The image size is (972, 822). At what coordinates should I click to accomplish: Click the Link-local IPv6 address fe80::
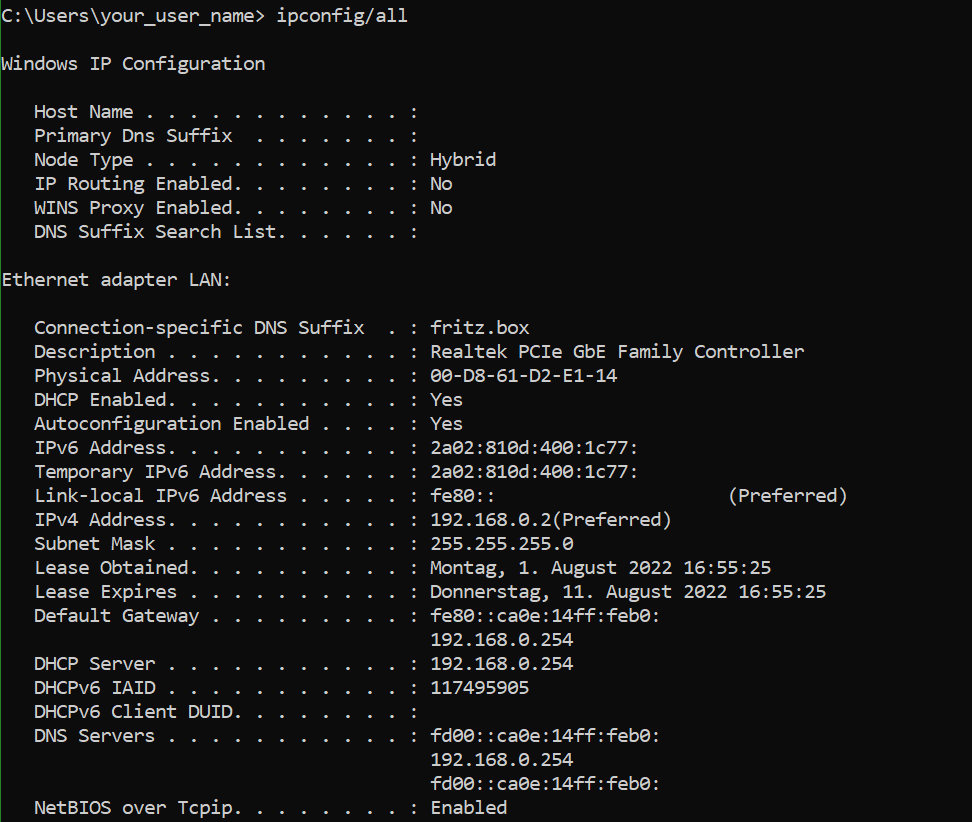click(462, 496)
